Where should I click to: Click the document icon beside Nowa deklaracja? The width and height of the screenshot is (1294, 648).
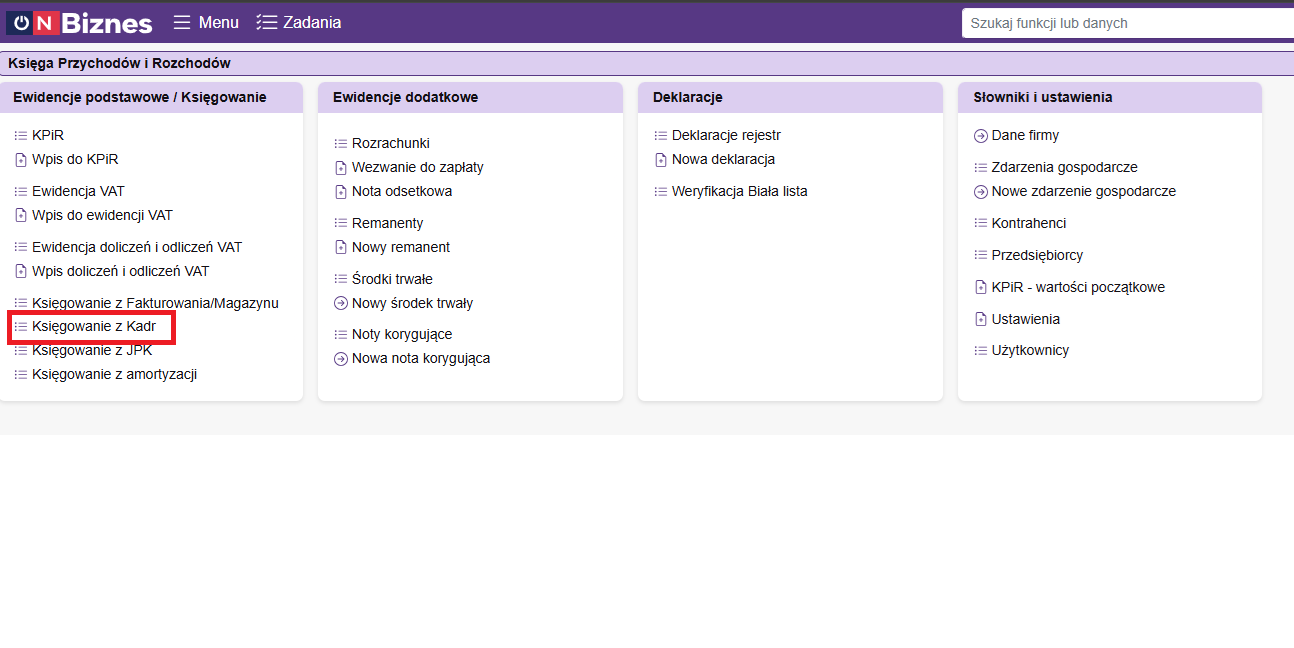point(661,159)
